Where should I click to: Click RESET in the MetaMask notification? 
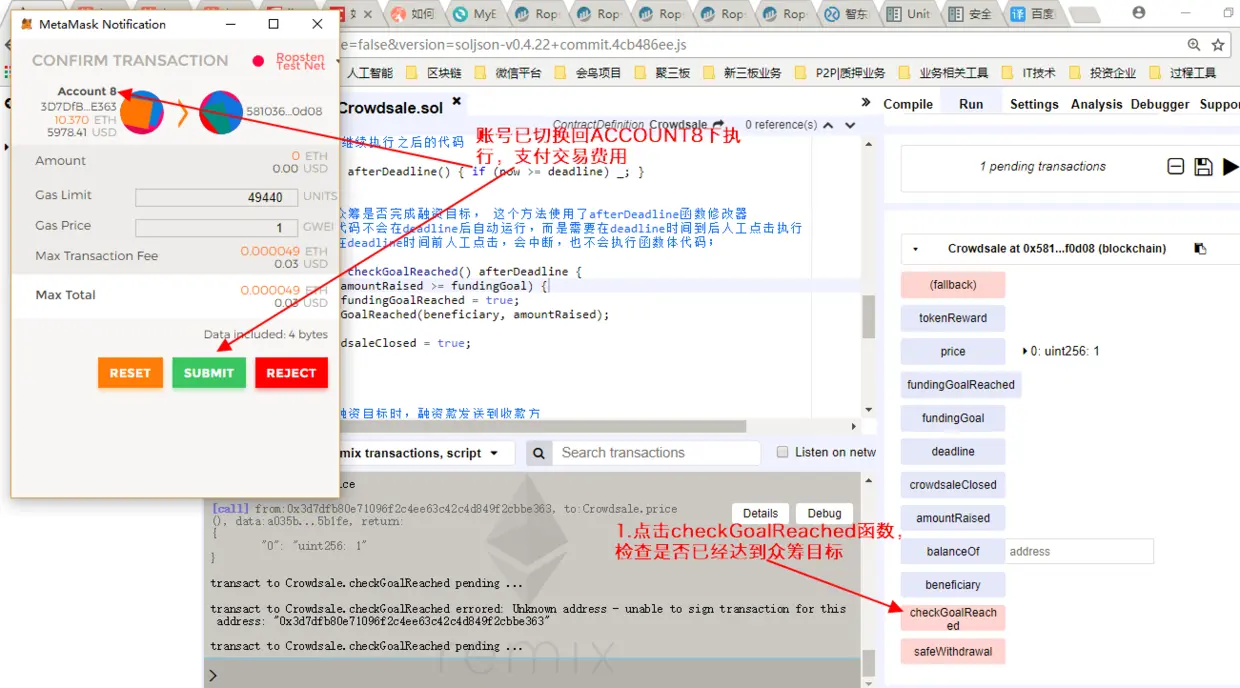click(130, 373)
